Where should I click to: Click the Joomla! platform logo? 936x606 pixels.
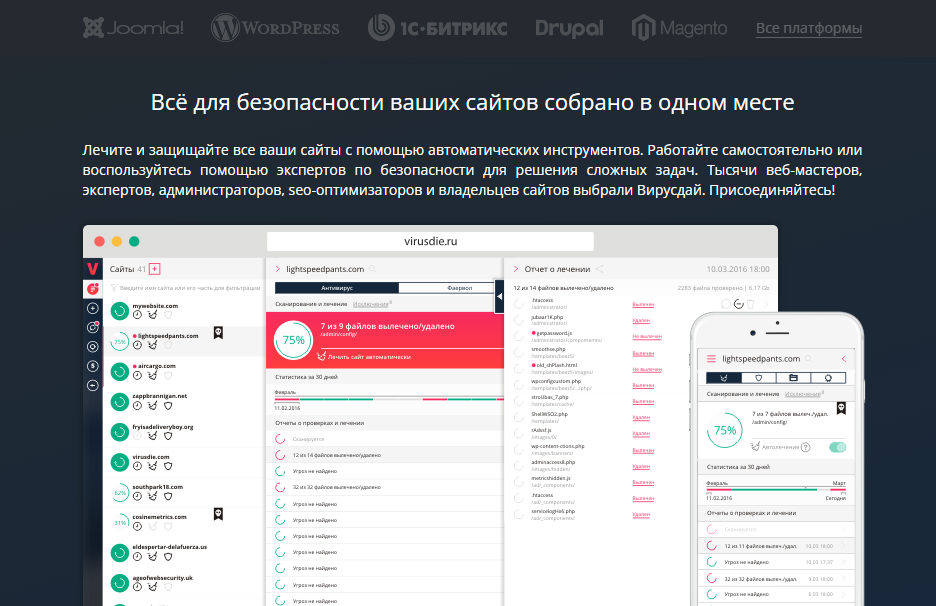[x=133, y=28]
